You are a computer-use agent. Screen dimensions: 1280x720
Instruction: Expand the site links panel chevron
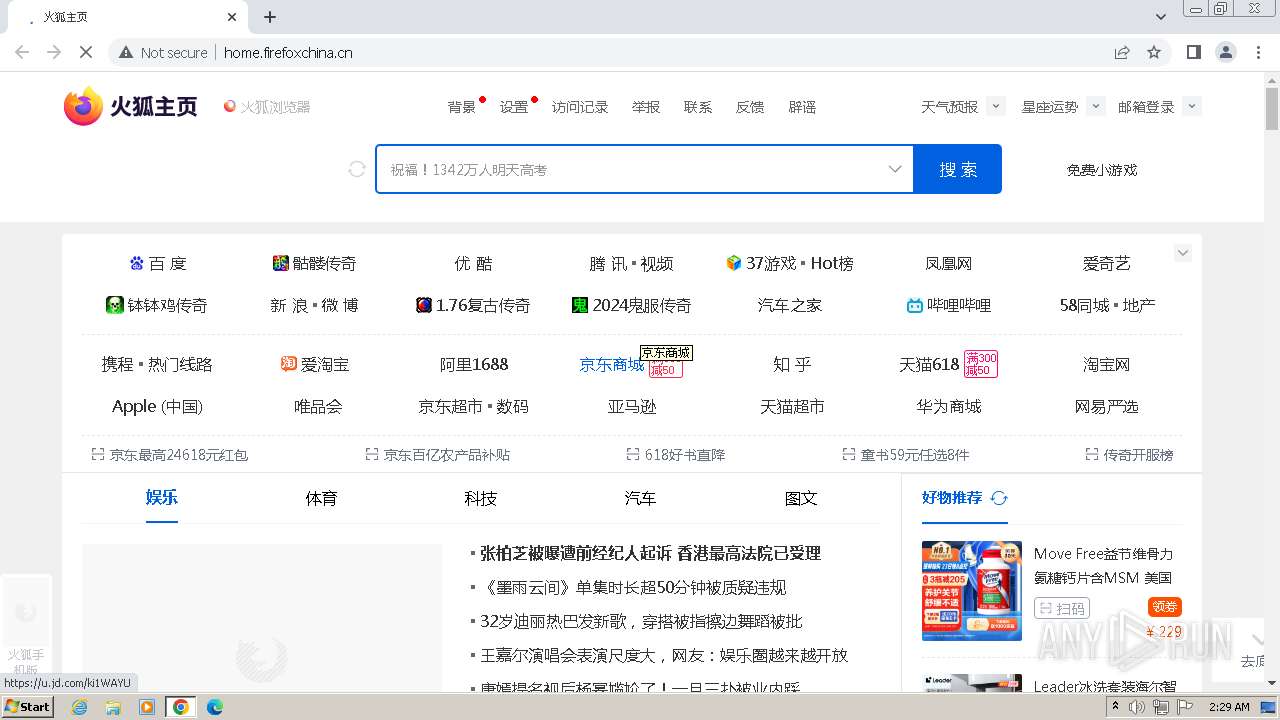pos(1183,253)
